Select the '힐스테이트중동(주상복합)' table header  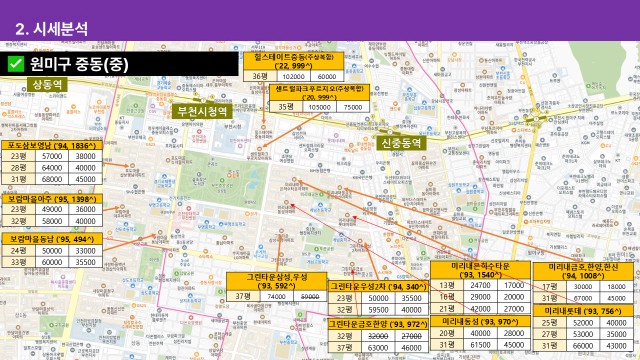pos(293,61)
